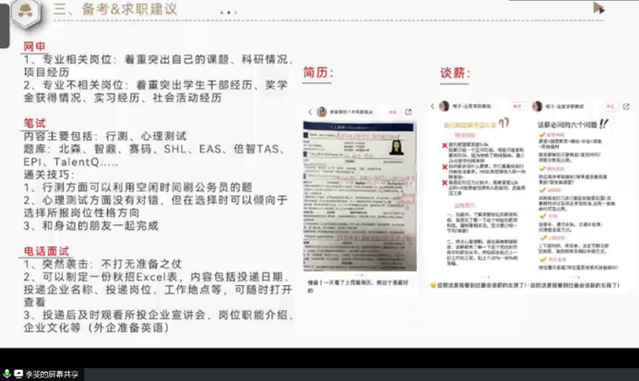639x381 pixels.
Task: Open the author avatar in the resume post
Action: (x=322, y=112)
